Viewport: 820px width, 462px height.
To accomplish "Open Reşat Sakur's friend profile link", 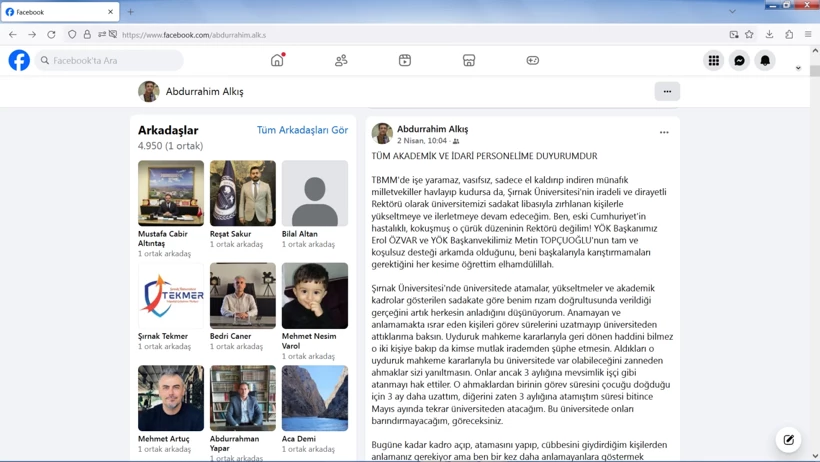I will tap(230, 234).
